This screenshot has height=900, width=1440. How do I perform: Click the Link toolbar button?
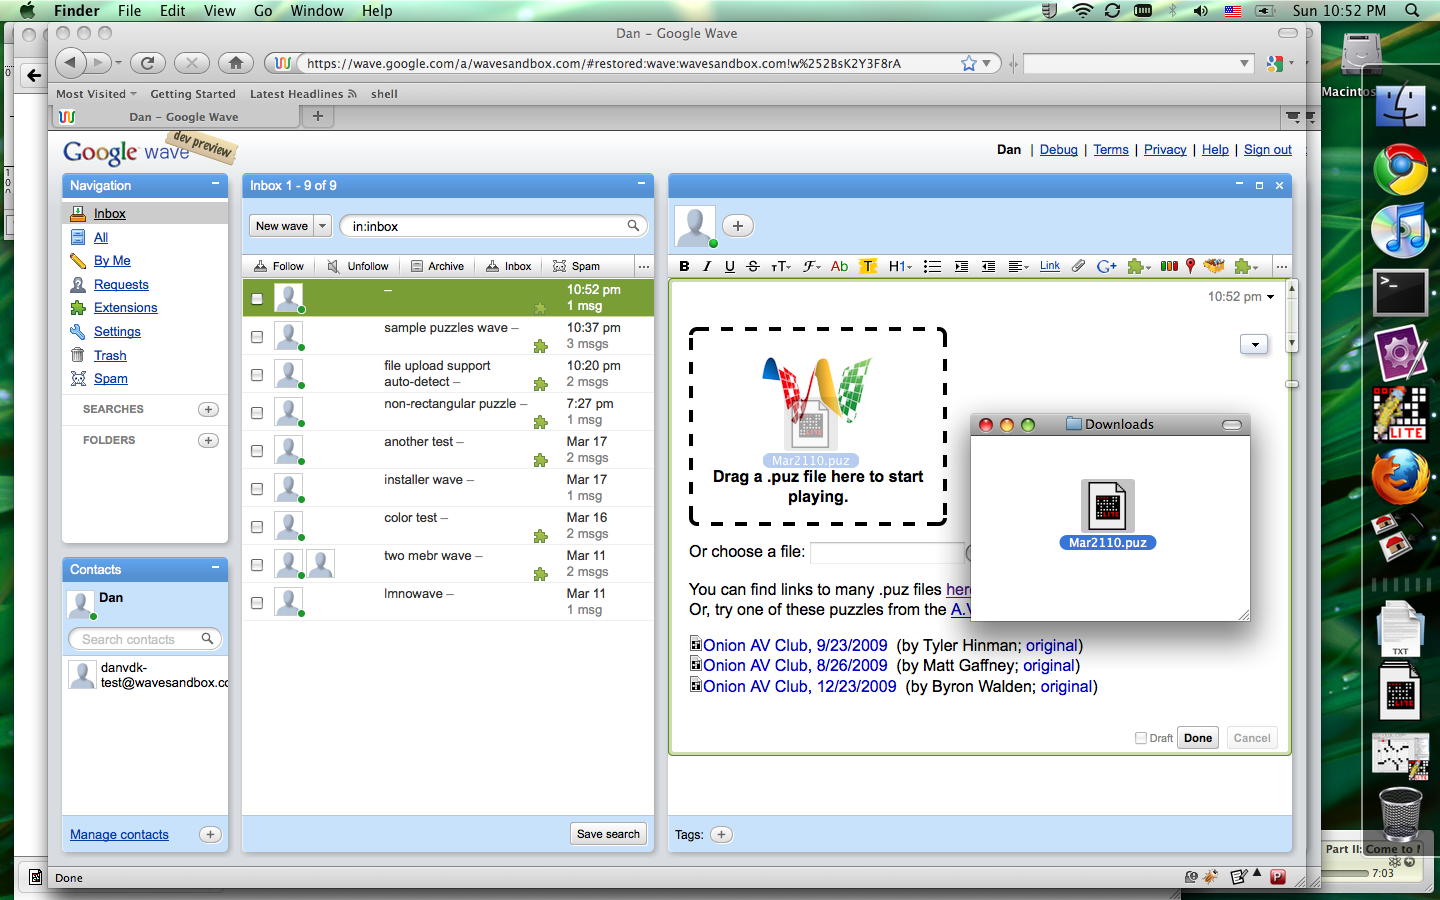tap(1050, 266)
